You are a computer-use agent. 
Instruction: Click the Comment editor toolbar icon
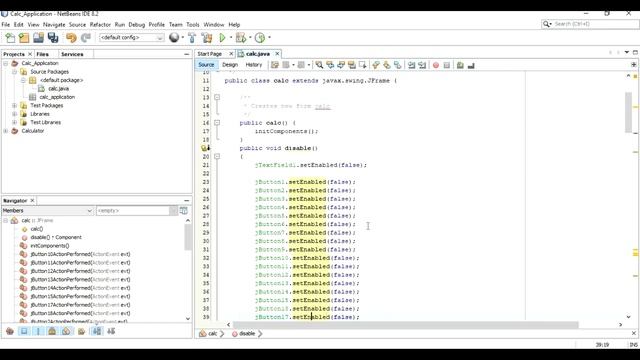tap(460, 65)
